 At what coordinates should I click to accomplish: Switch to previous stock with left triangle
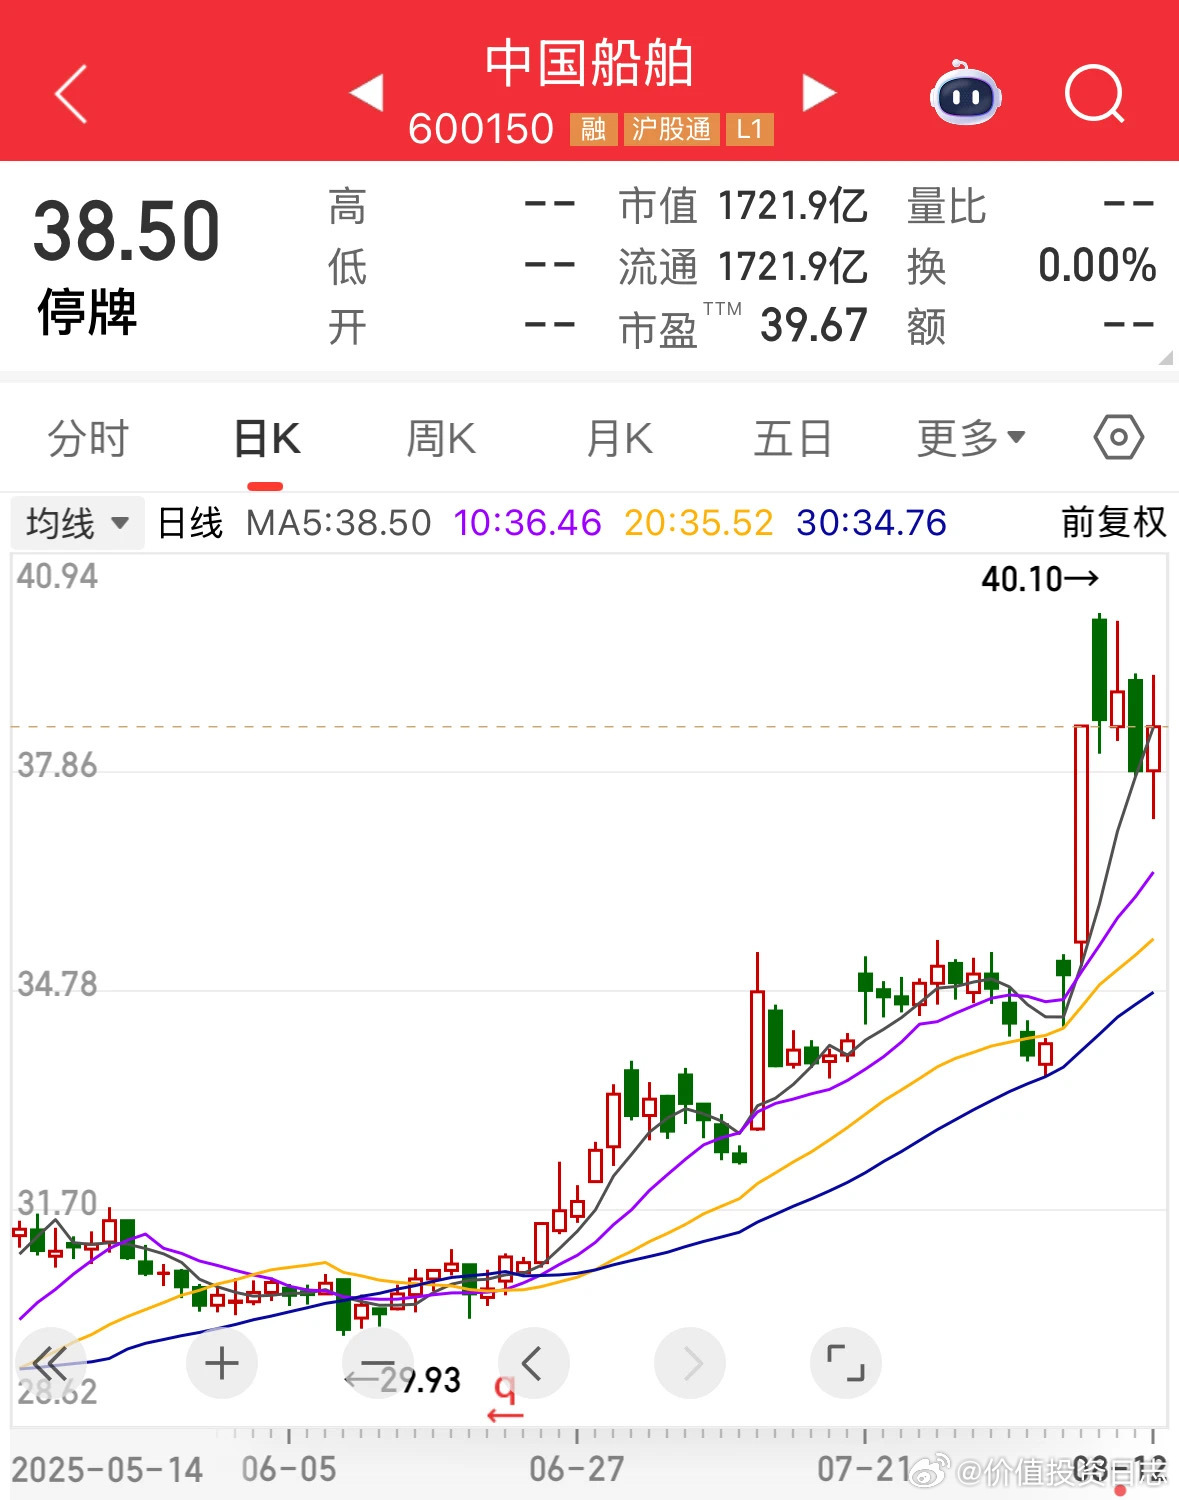(x=367, y=93)
